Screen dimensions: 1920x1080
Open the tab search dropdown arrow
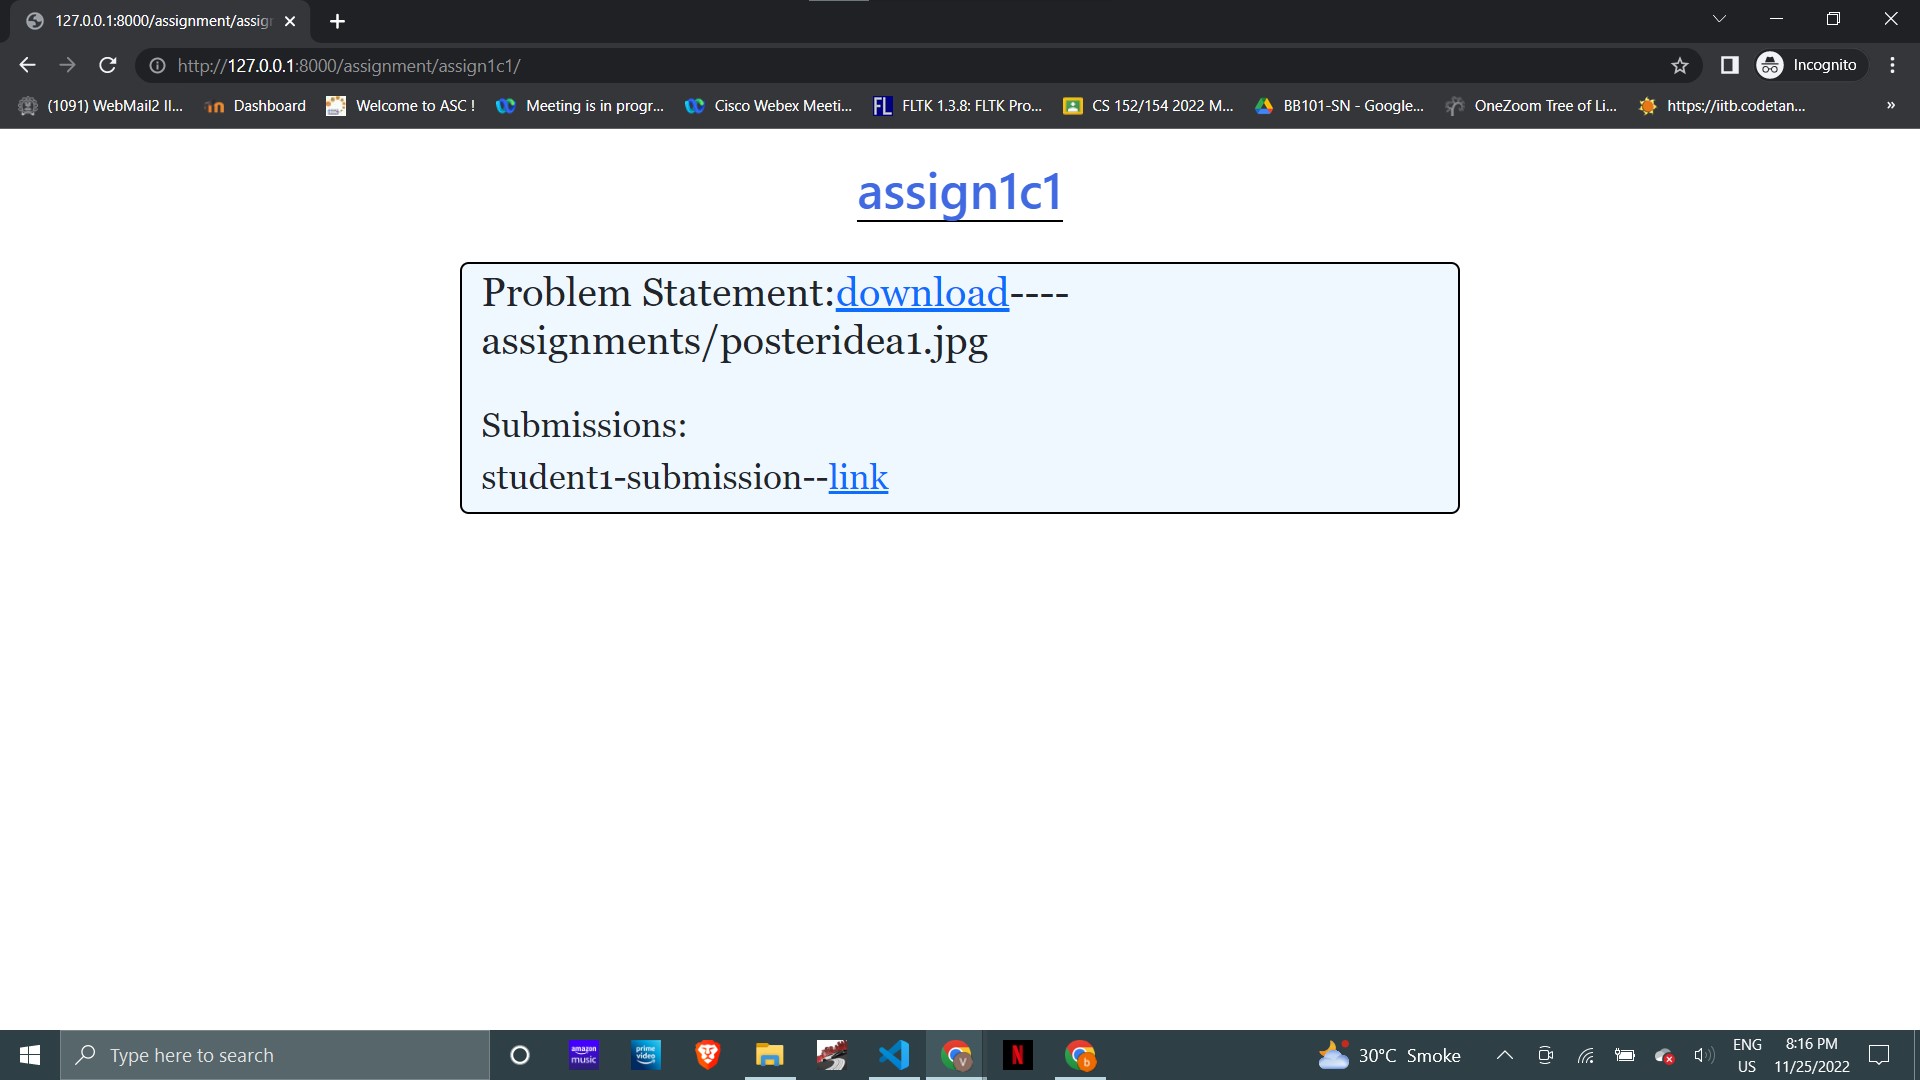(1718, 18)
